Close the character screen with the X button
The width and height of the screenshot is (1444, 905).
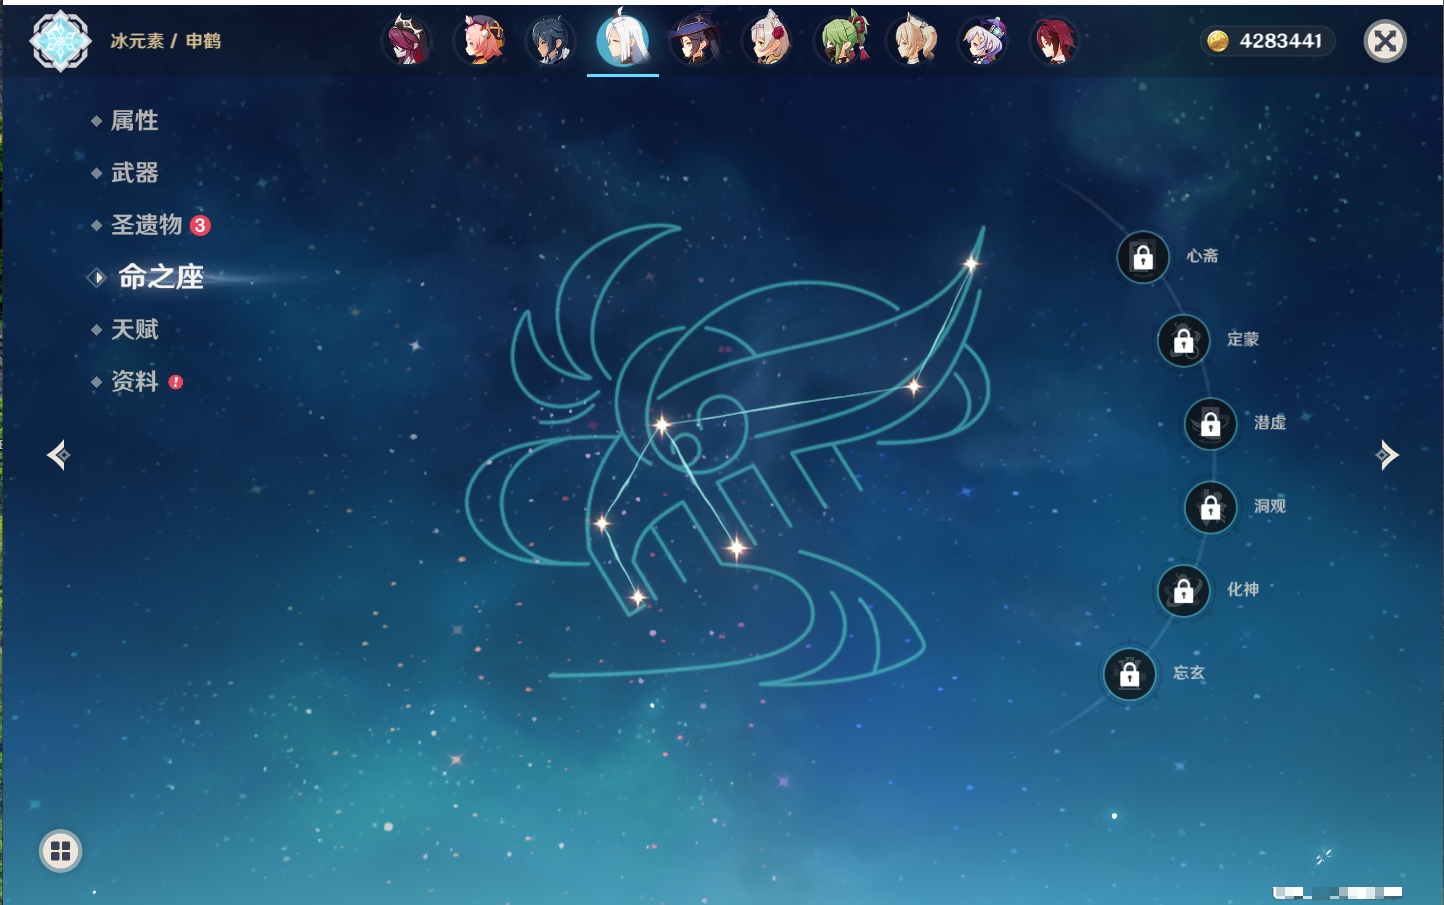pyautogui.click(x=1385, y=41)
